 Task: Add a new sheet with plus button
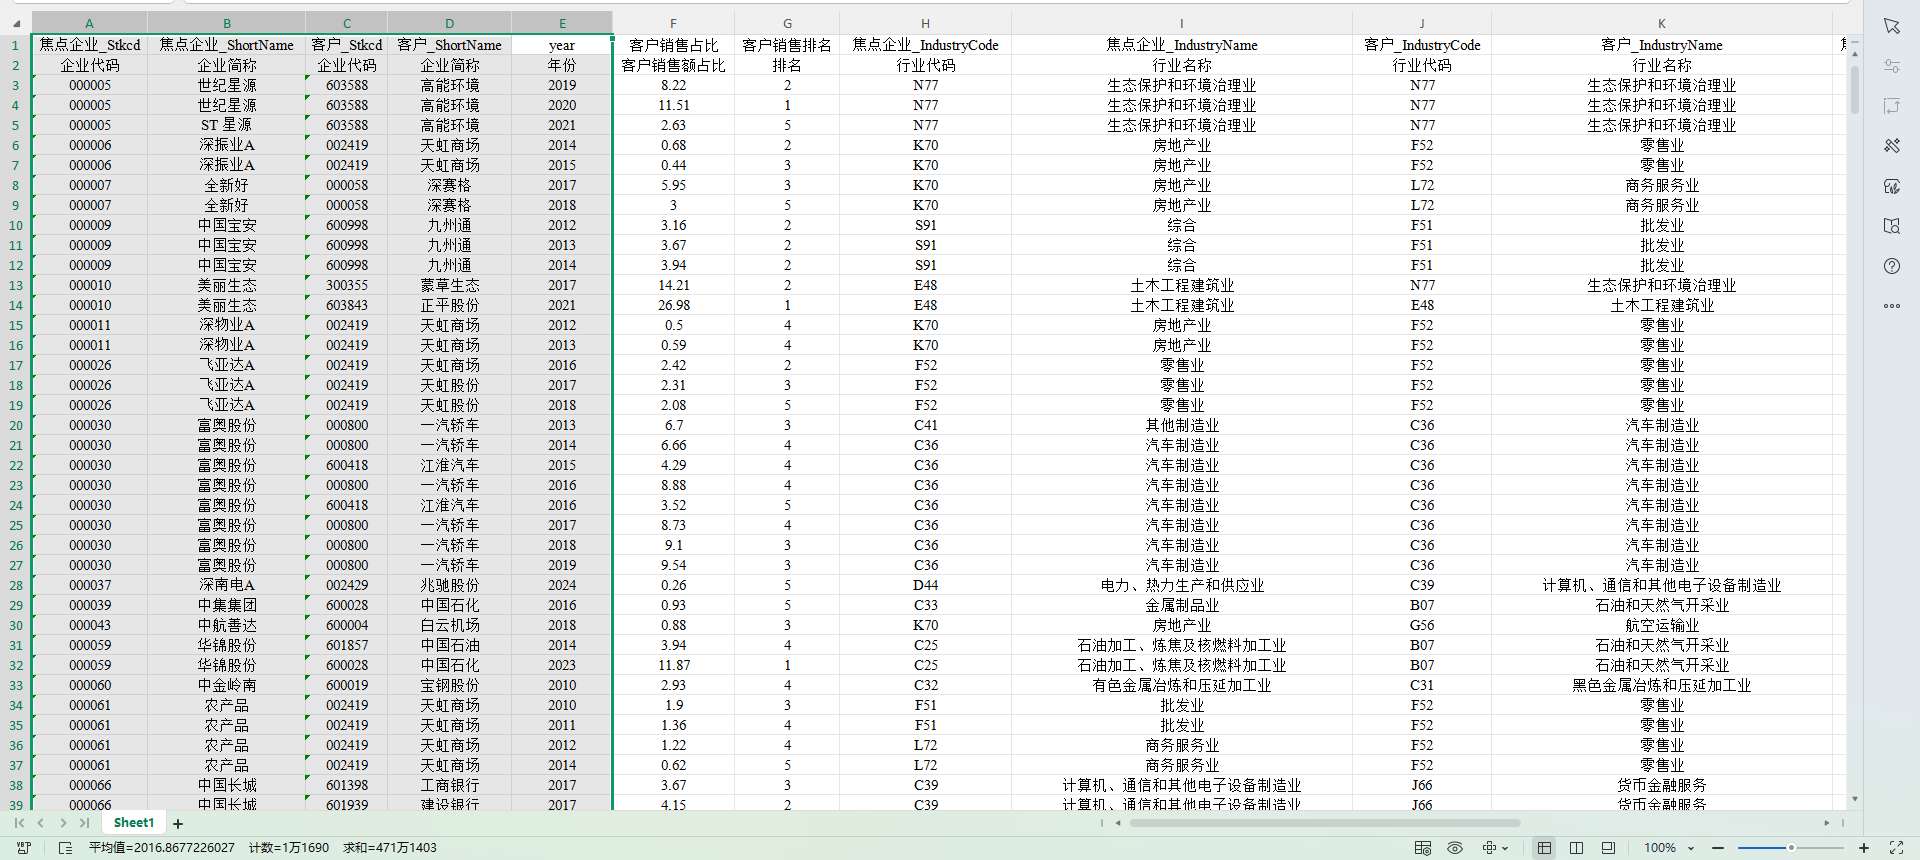178,824
